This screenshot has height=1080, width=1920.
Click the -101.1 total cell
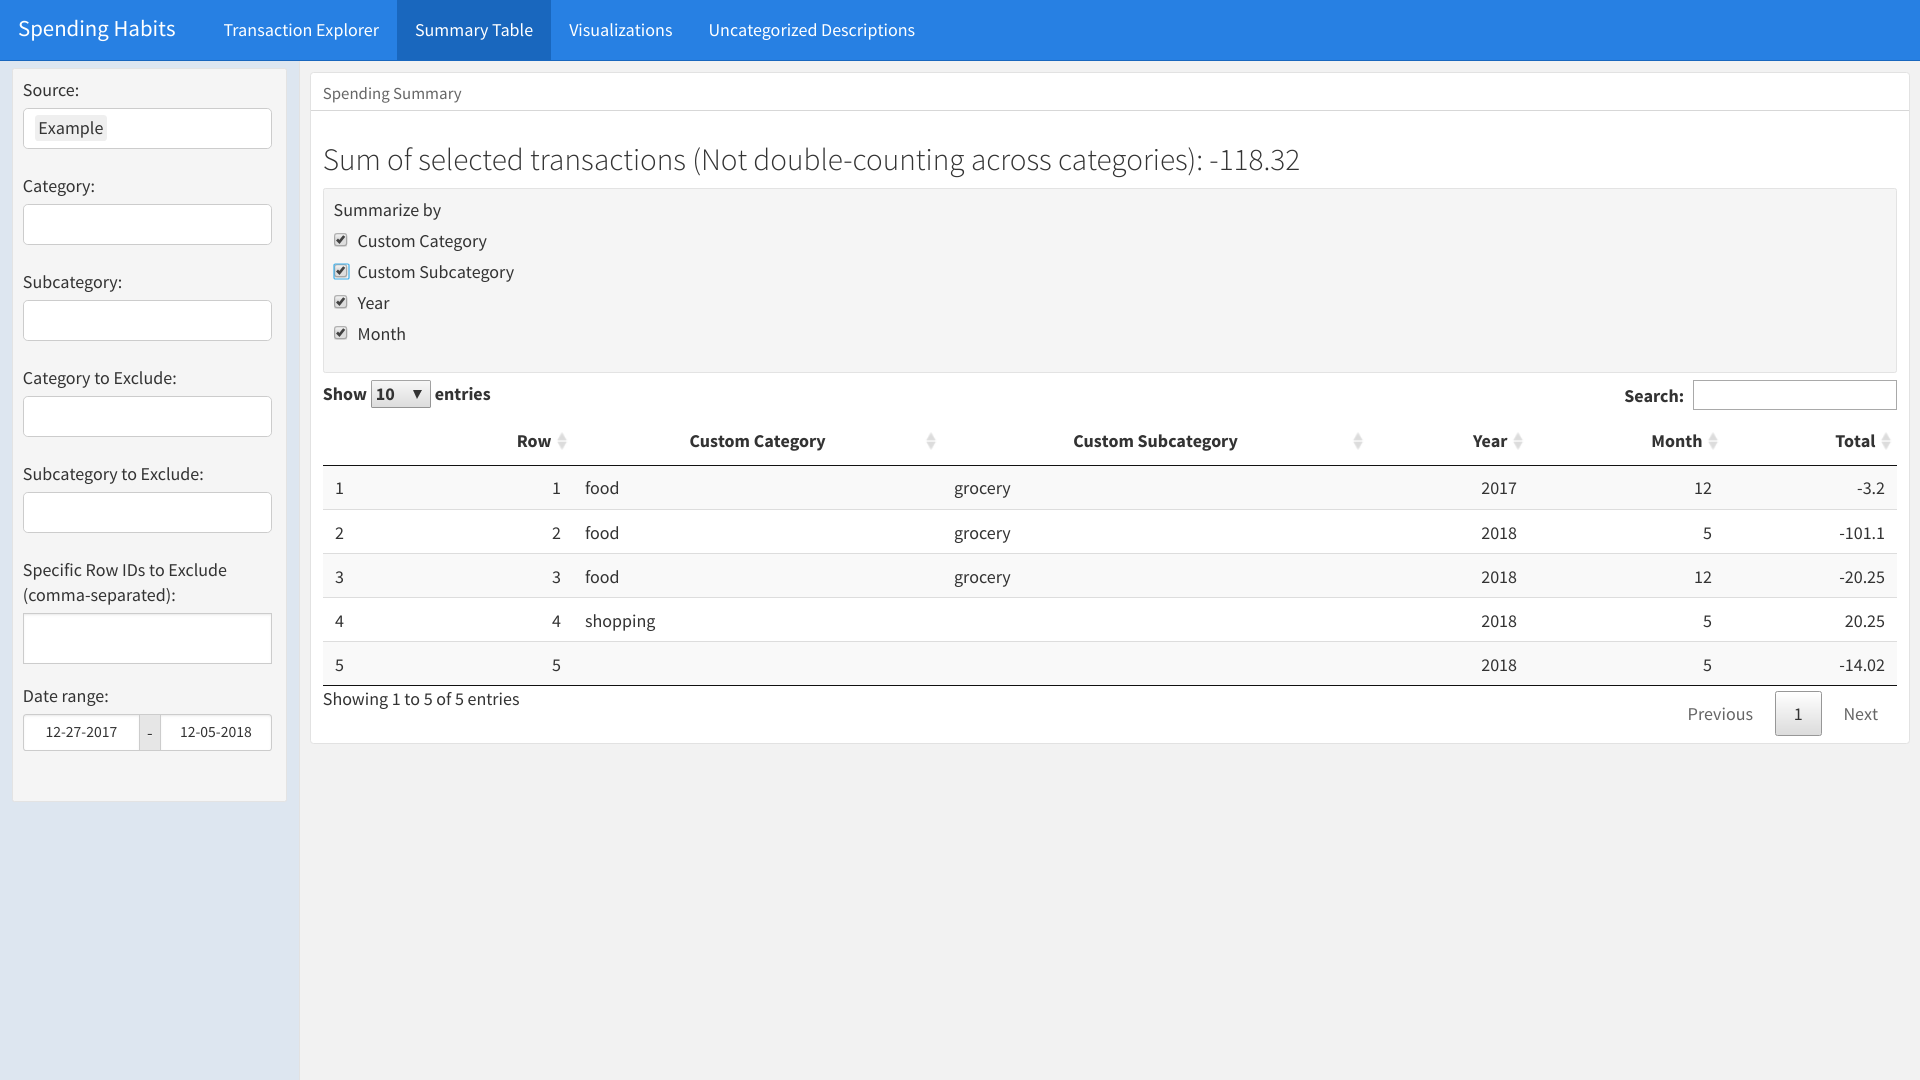coord(1862,533)
